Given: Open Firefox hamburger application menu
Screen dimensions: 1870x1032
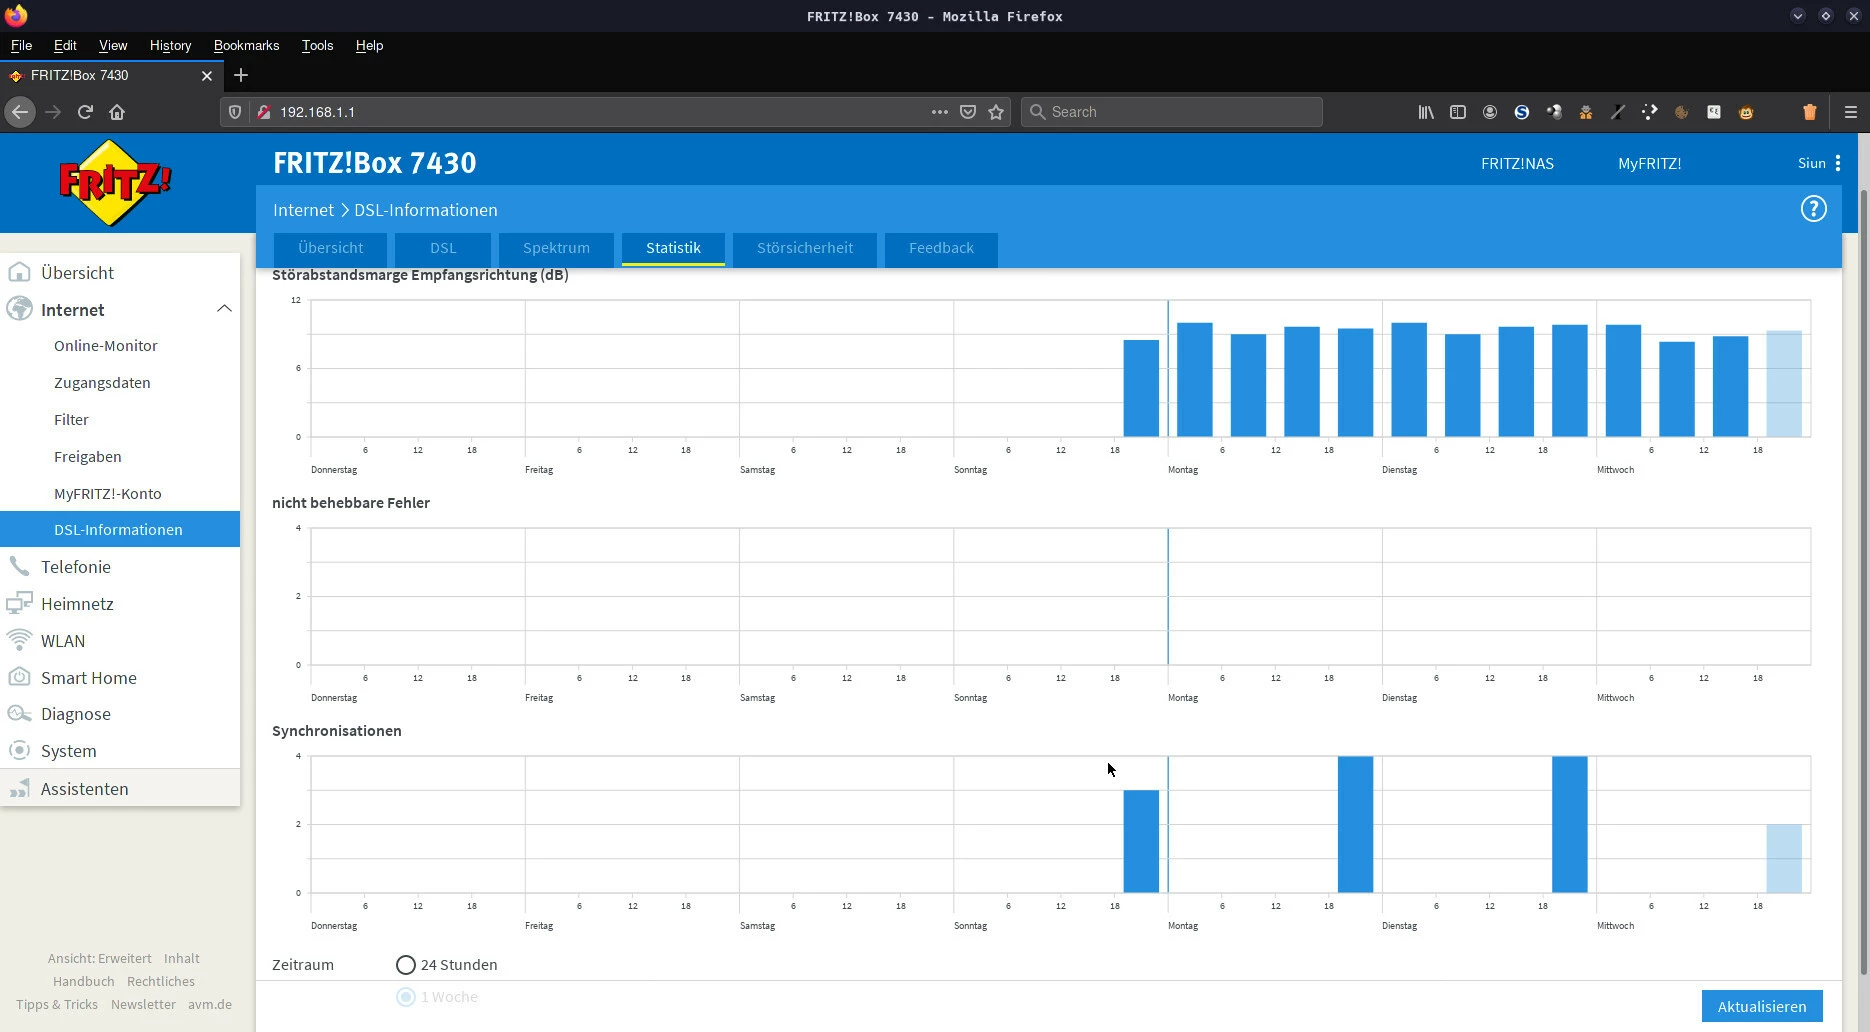Looking at the screenshot, I should pos(1850,112).
